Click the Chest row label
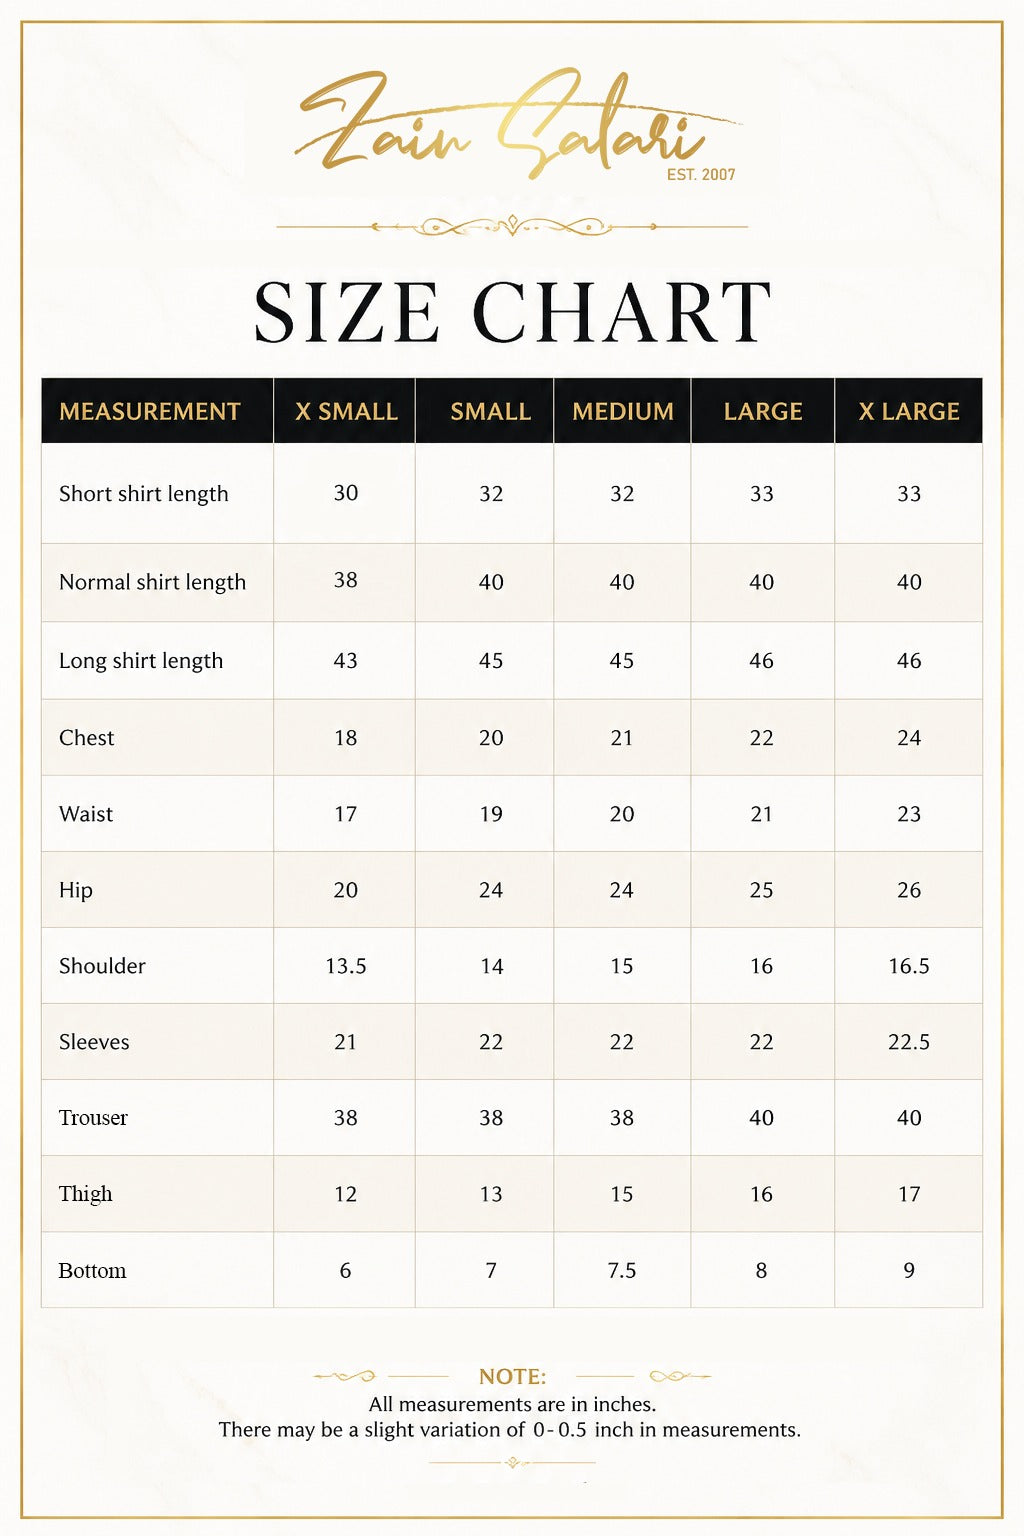The height and width of the screenshot is (1536, 1024). pyautogui.click(x=87, y=738)
